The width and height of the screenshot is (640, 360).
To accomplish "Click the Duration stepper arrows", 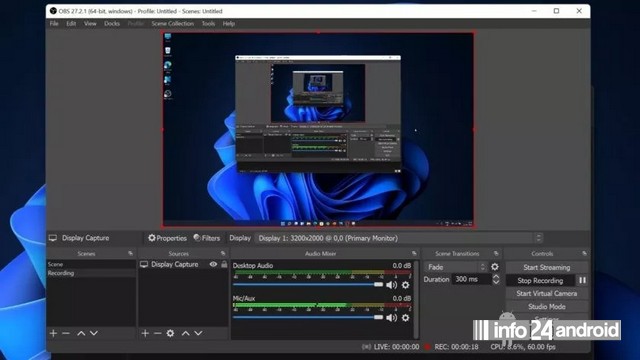I will pos(496,279).
